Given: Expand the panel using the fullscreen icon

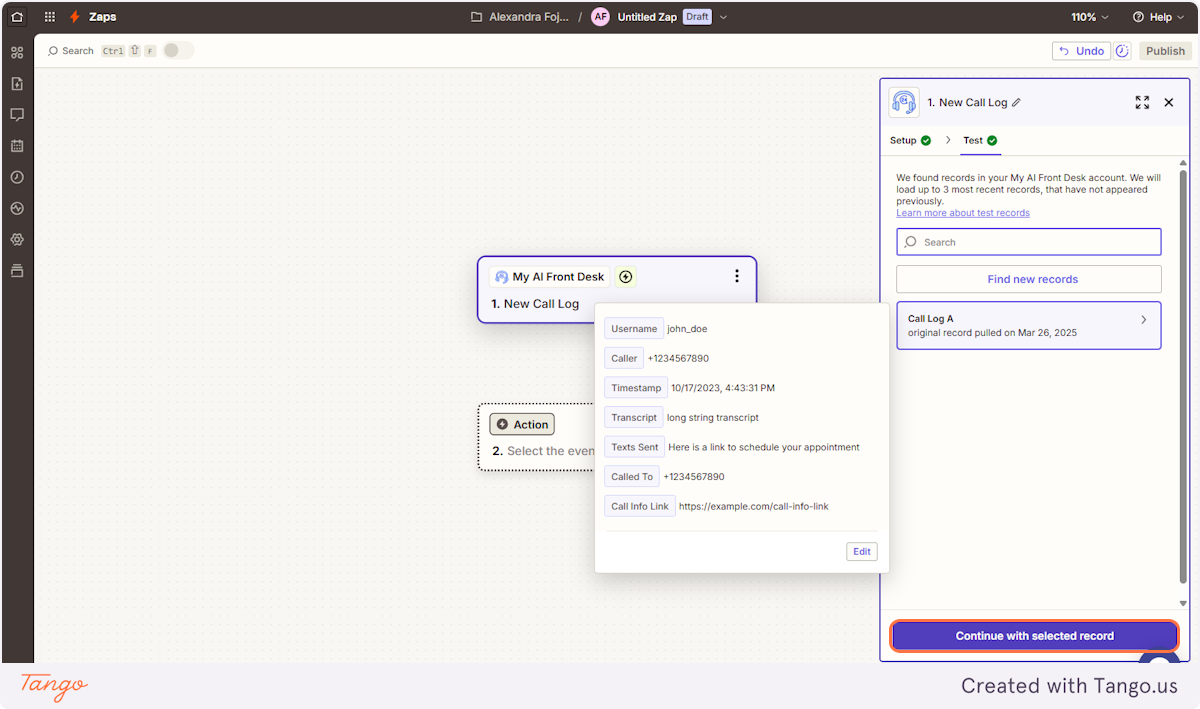Looking at the screenshot, I should (1142, 102).
